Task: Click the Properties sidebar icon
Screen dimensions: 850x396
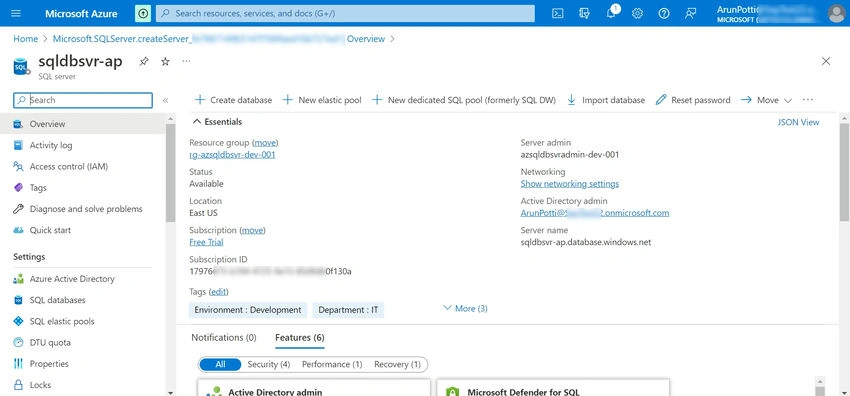Action: point(18,363)
